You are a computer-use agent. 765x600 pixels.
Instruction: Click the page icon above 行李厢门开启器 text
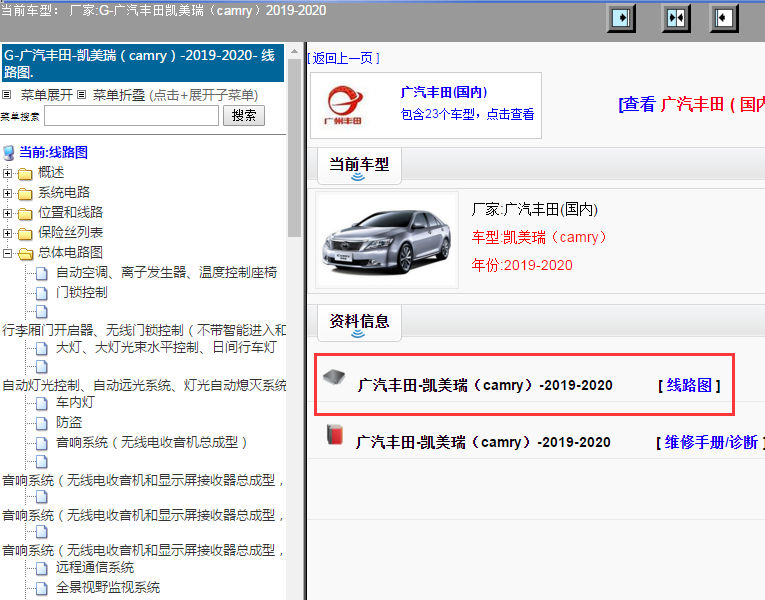tap(42, 311)
